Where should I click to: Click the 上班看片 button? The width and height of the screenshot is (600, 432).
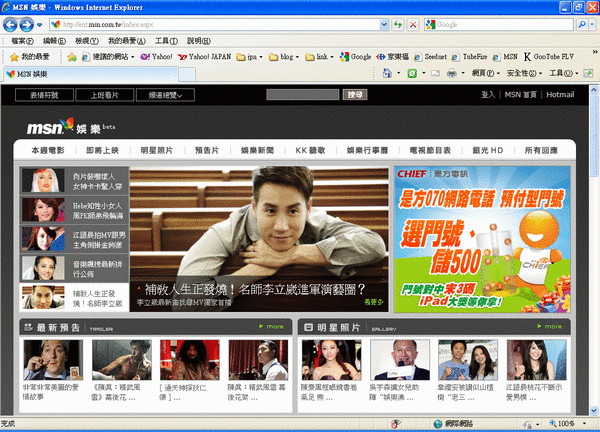[105, 95]
